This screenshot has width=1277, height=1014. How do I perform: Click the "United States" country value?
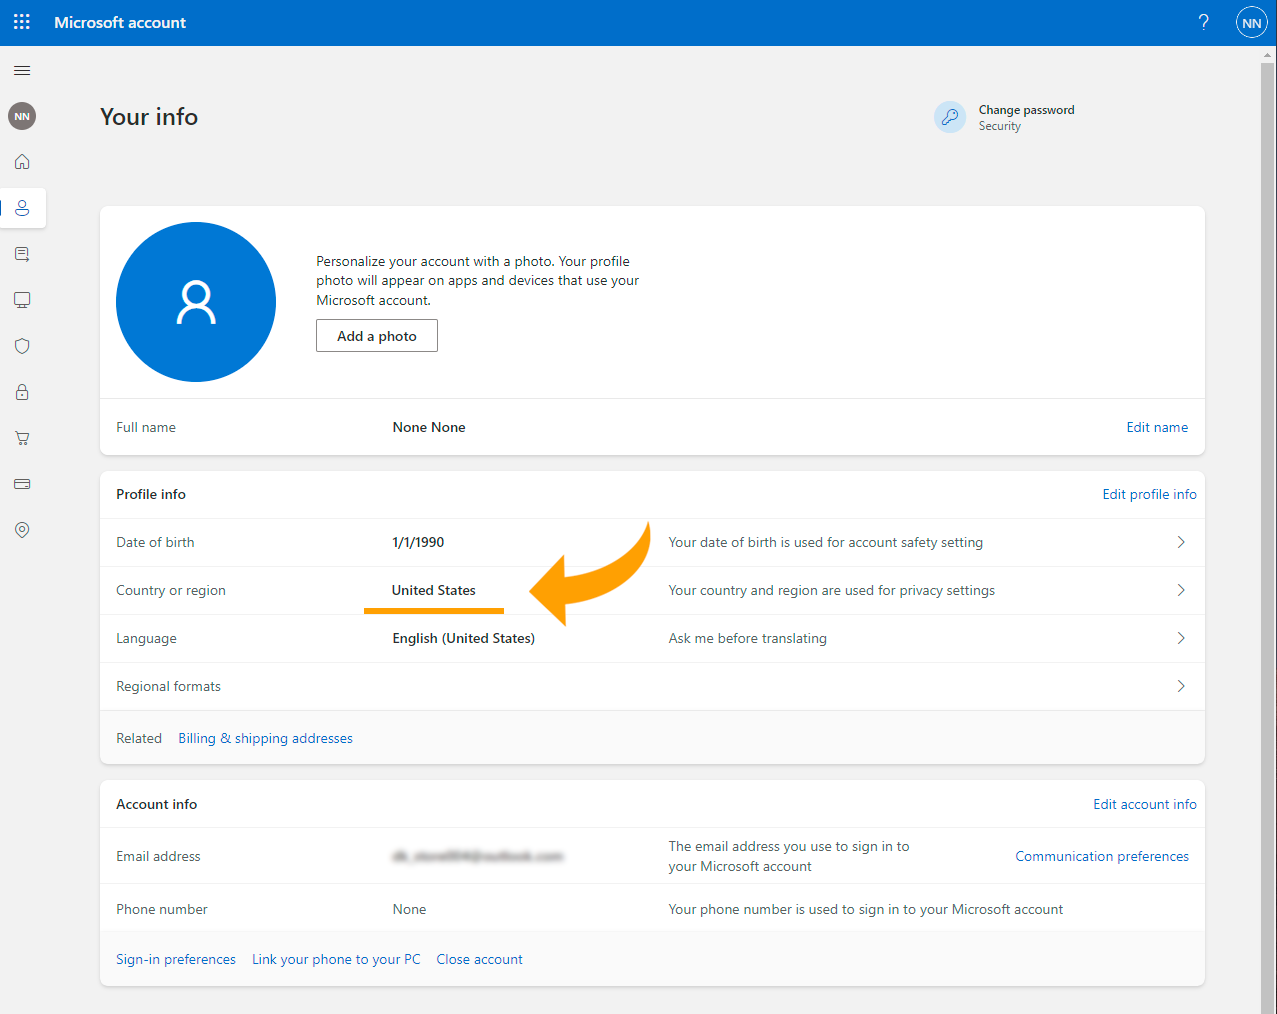coord(434,590)
